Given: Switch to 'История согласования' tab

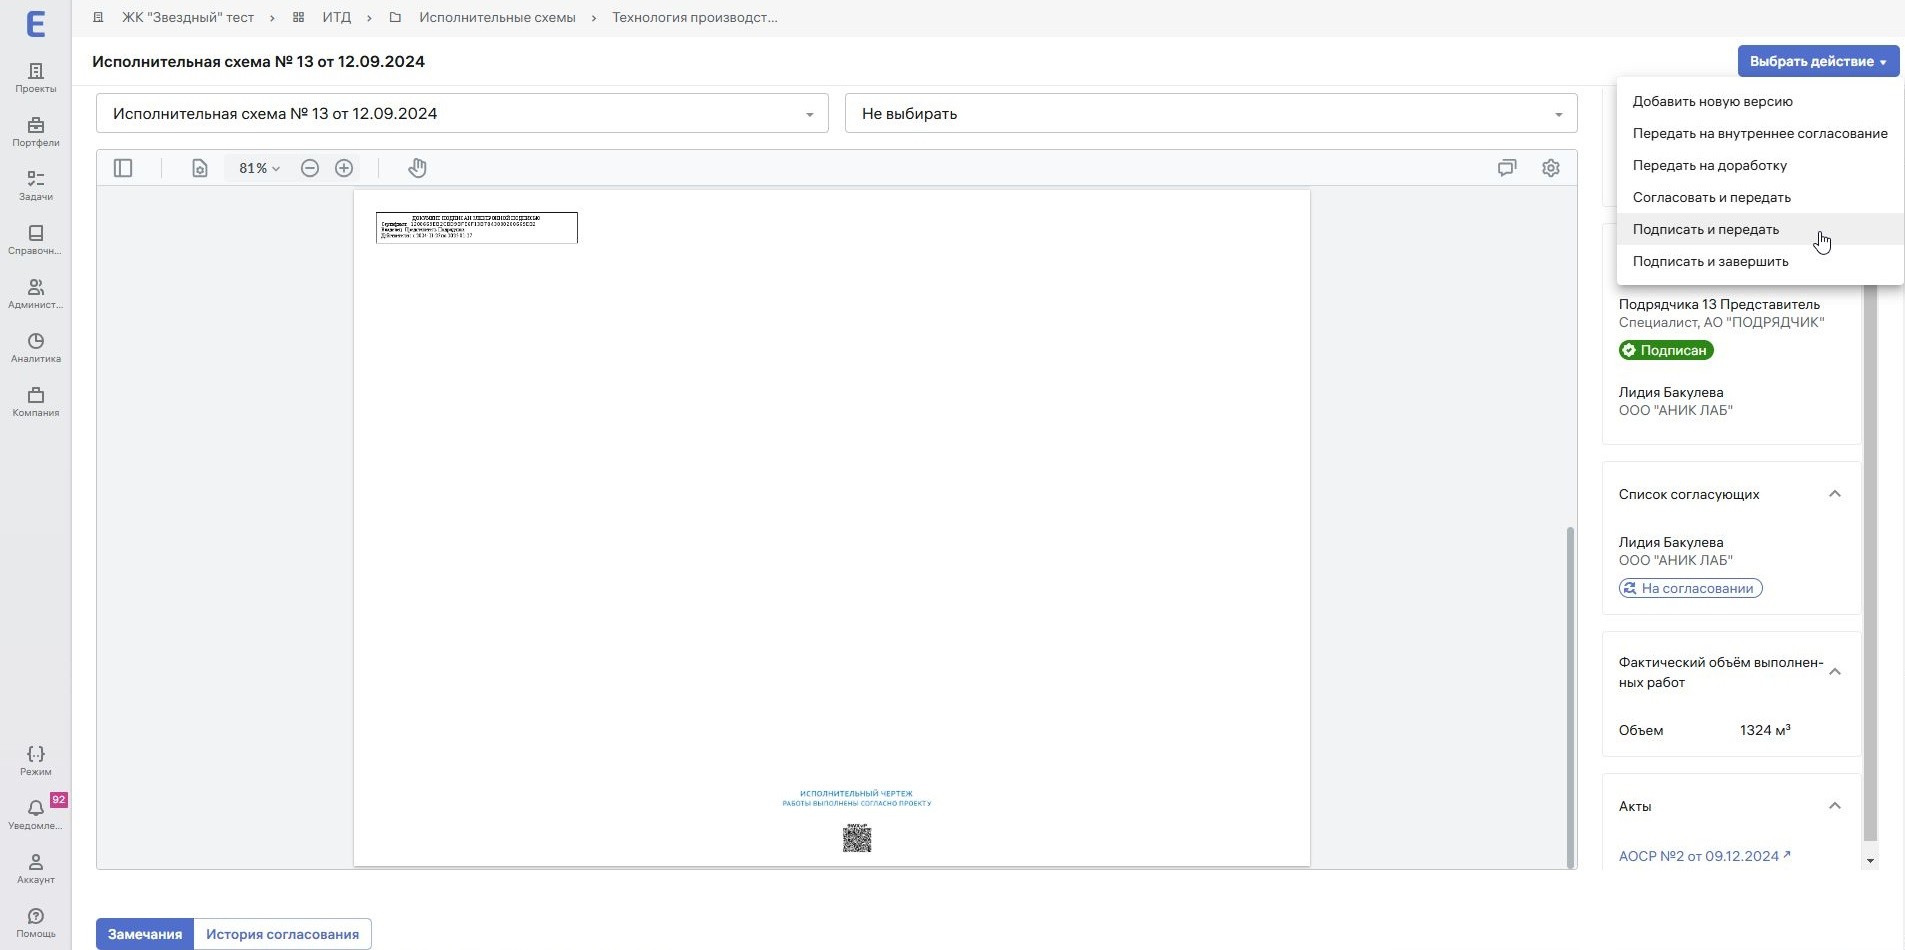Looking at the screenshot, I should click(282, 934).
